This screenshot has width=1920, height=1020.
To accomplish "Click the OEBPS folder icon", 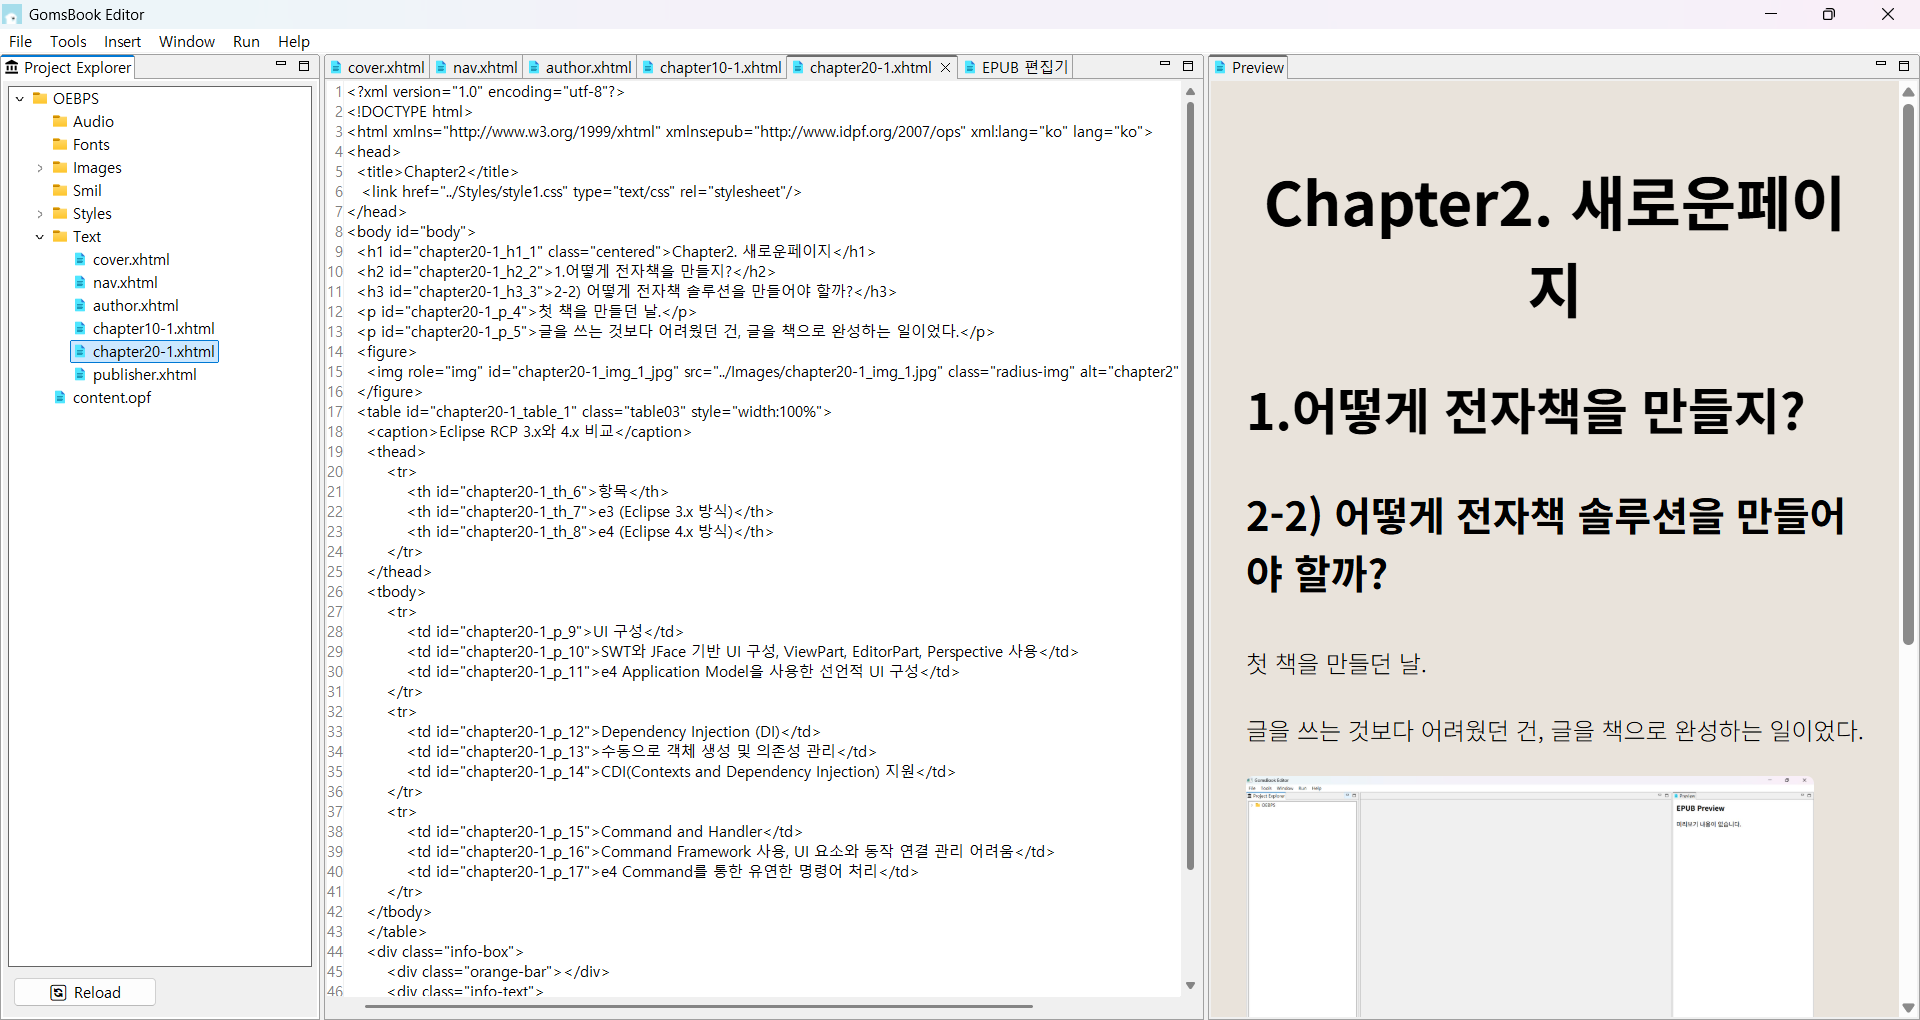I will click(x=40, y=98).
